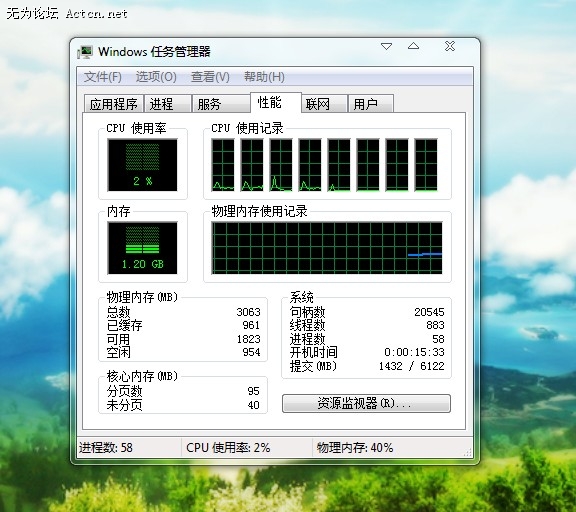
Task: Click the 系统 group 进程数 value 58
Action: pyautogui.click(x=438, y=339)
